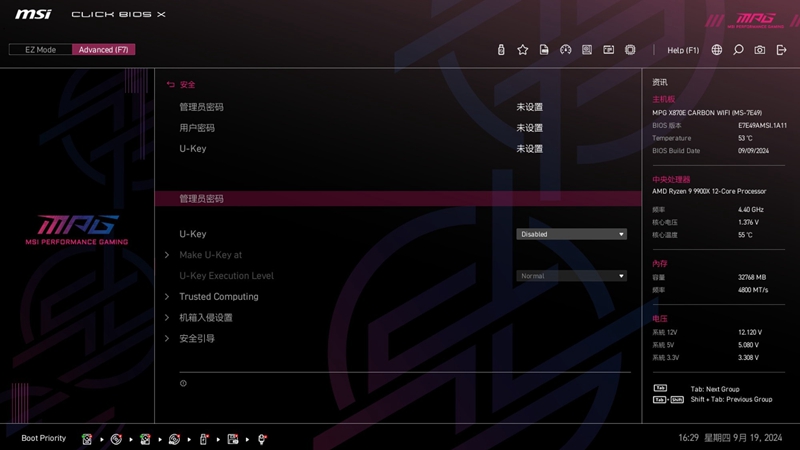The width and height of the screenshot is (800, 450).
Task: Open Favorites with the star icon
Action: point(522,50)
